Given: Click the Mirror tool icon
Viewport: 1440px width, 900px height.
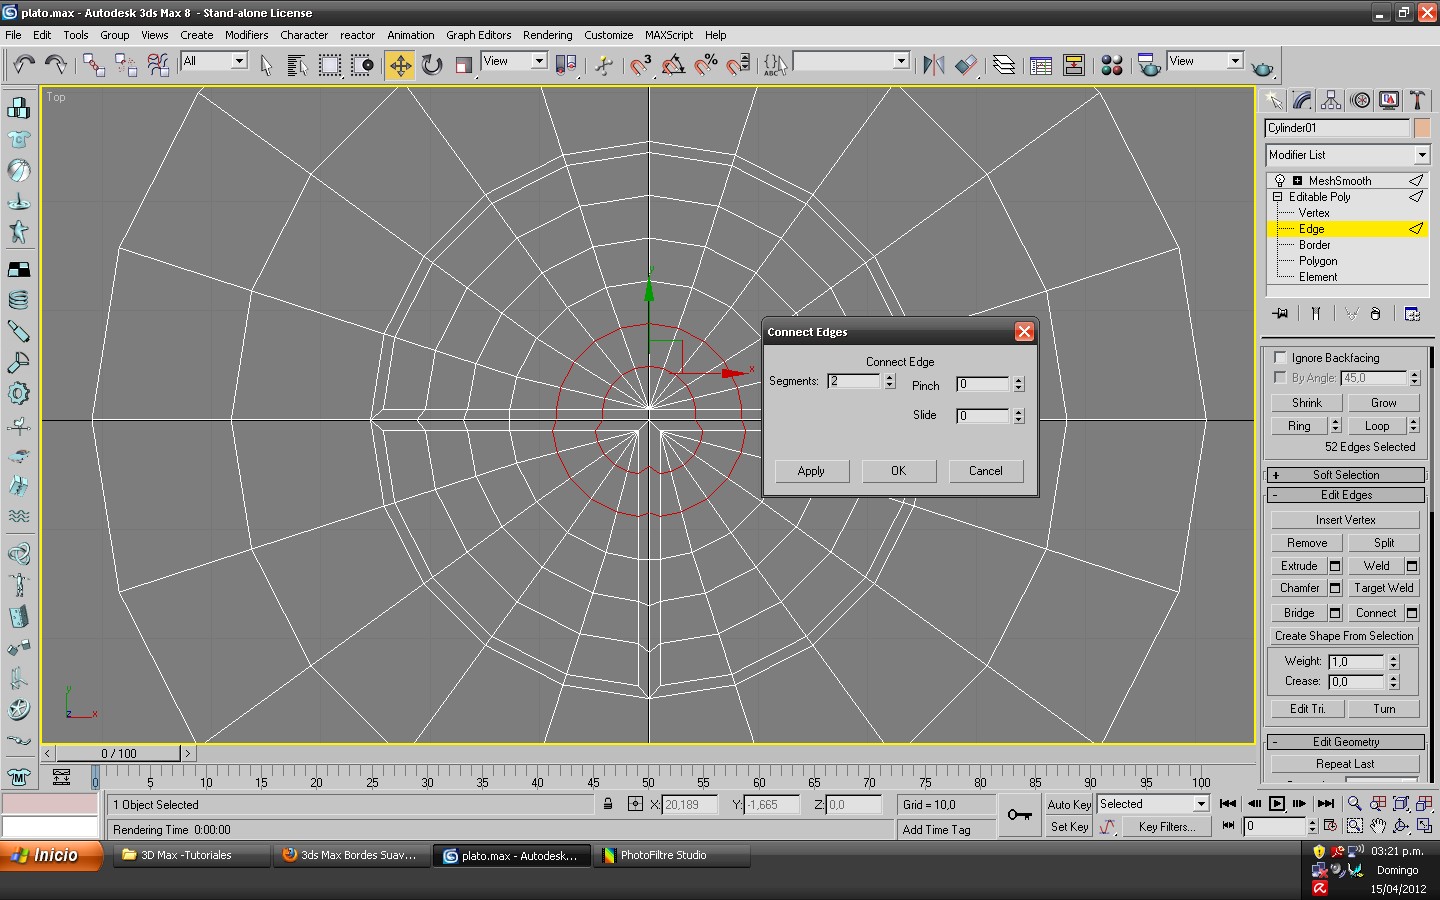Looking at the screenshot, I should tap(933, 65).
